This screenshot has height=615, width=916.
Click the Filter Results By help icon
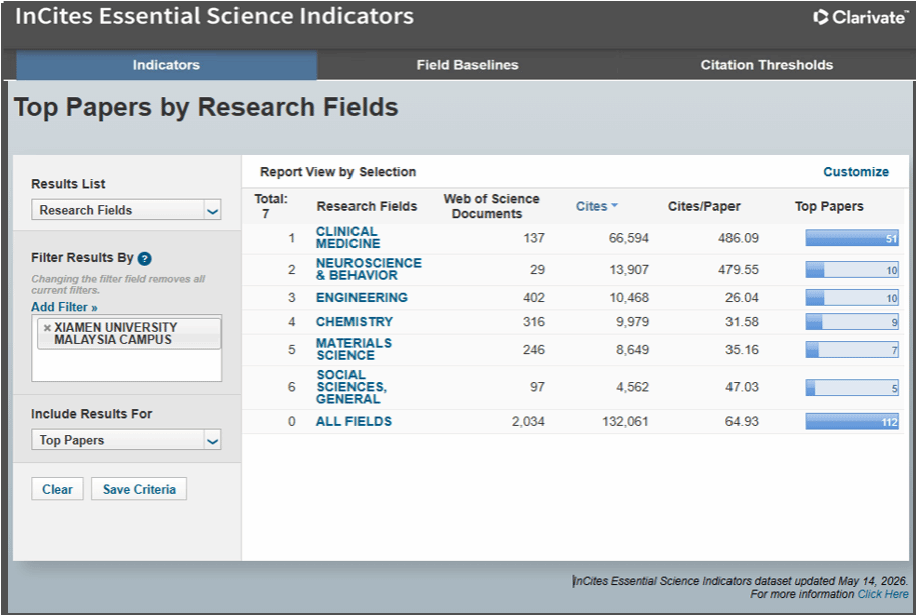[x=144, y=258]
